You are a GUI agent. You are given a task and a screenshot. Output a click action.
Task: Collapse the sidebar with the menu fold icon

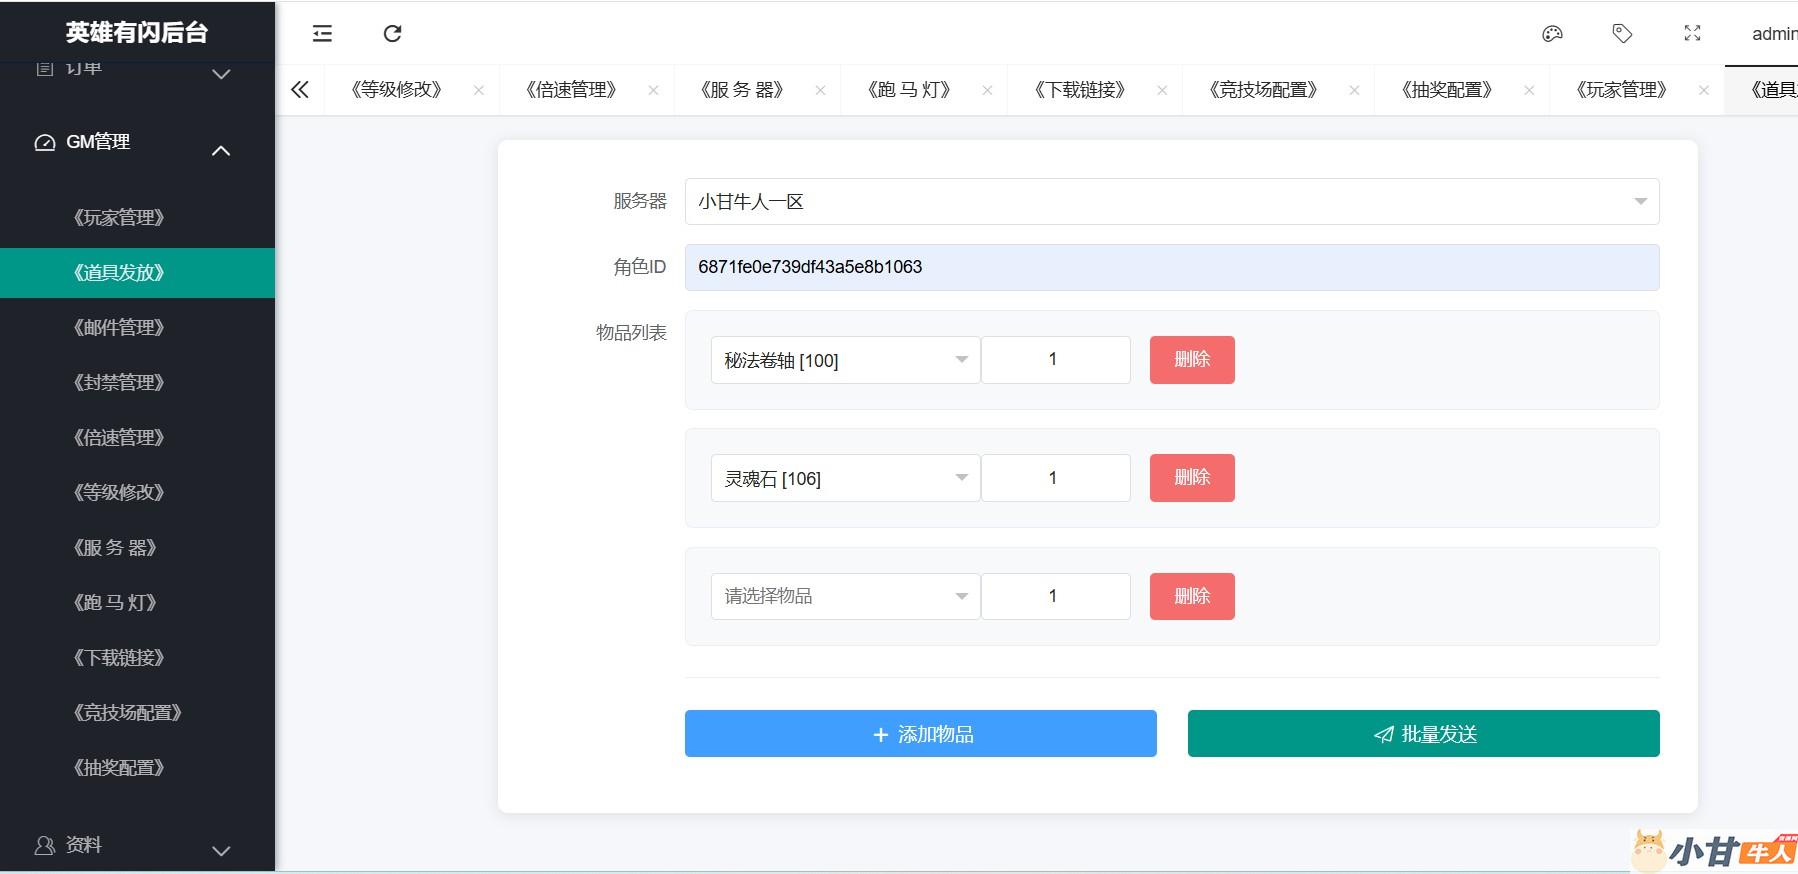click(322, 34)
